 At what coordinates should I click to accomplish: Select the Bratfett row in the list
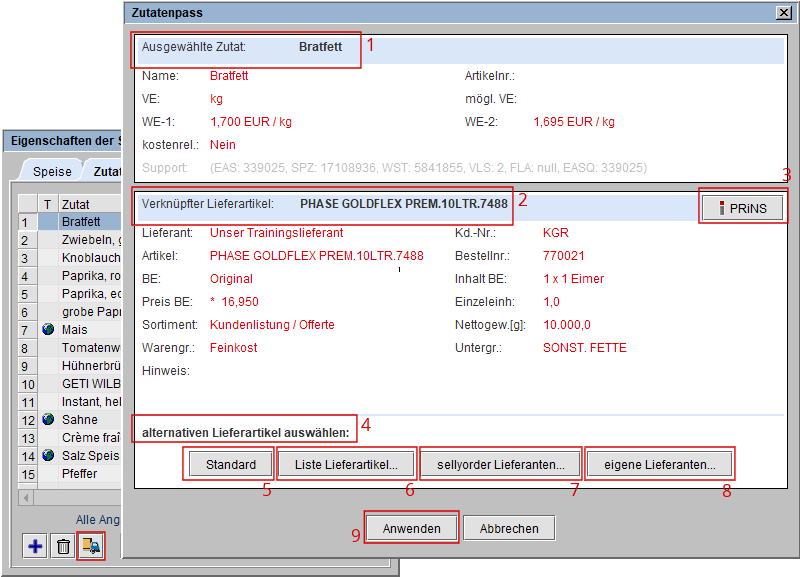(x=81, y=221)
